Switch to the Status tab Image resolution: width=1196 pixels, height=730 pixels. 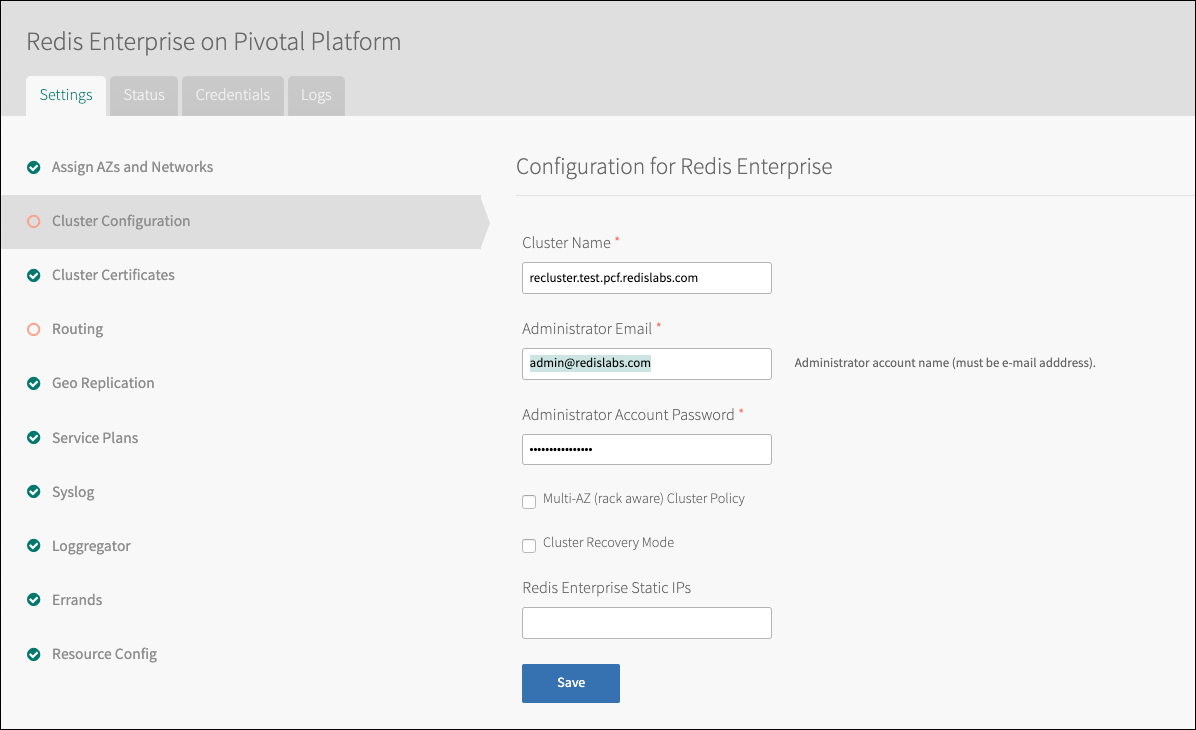144,95
